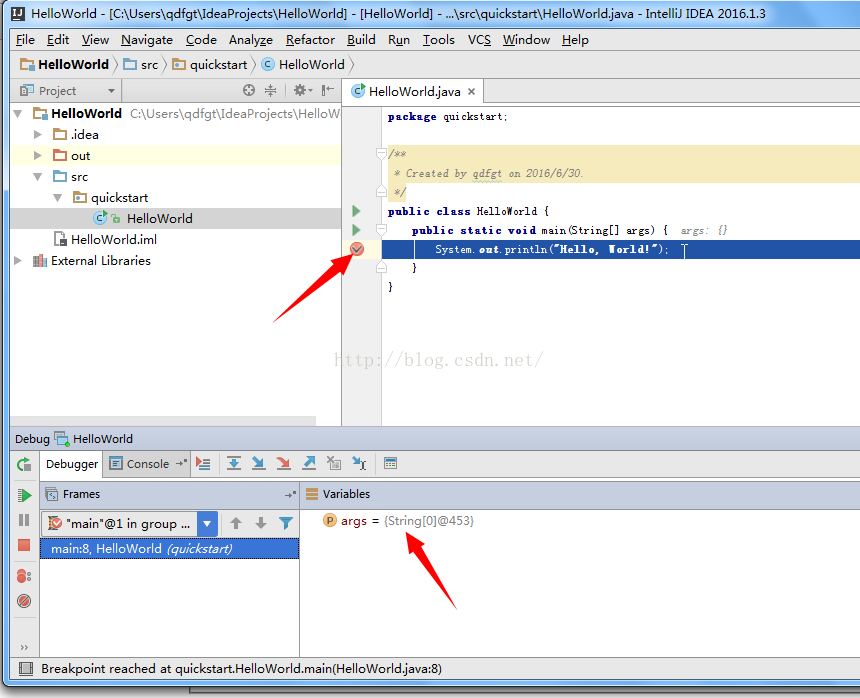Viewport: 860px width, 698px height.
Task: Toggle Mute Breakpoints in debug sidebar
Action: [x=24, y=601]
